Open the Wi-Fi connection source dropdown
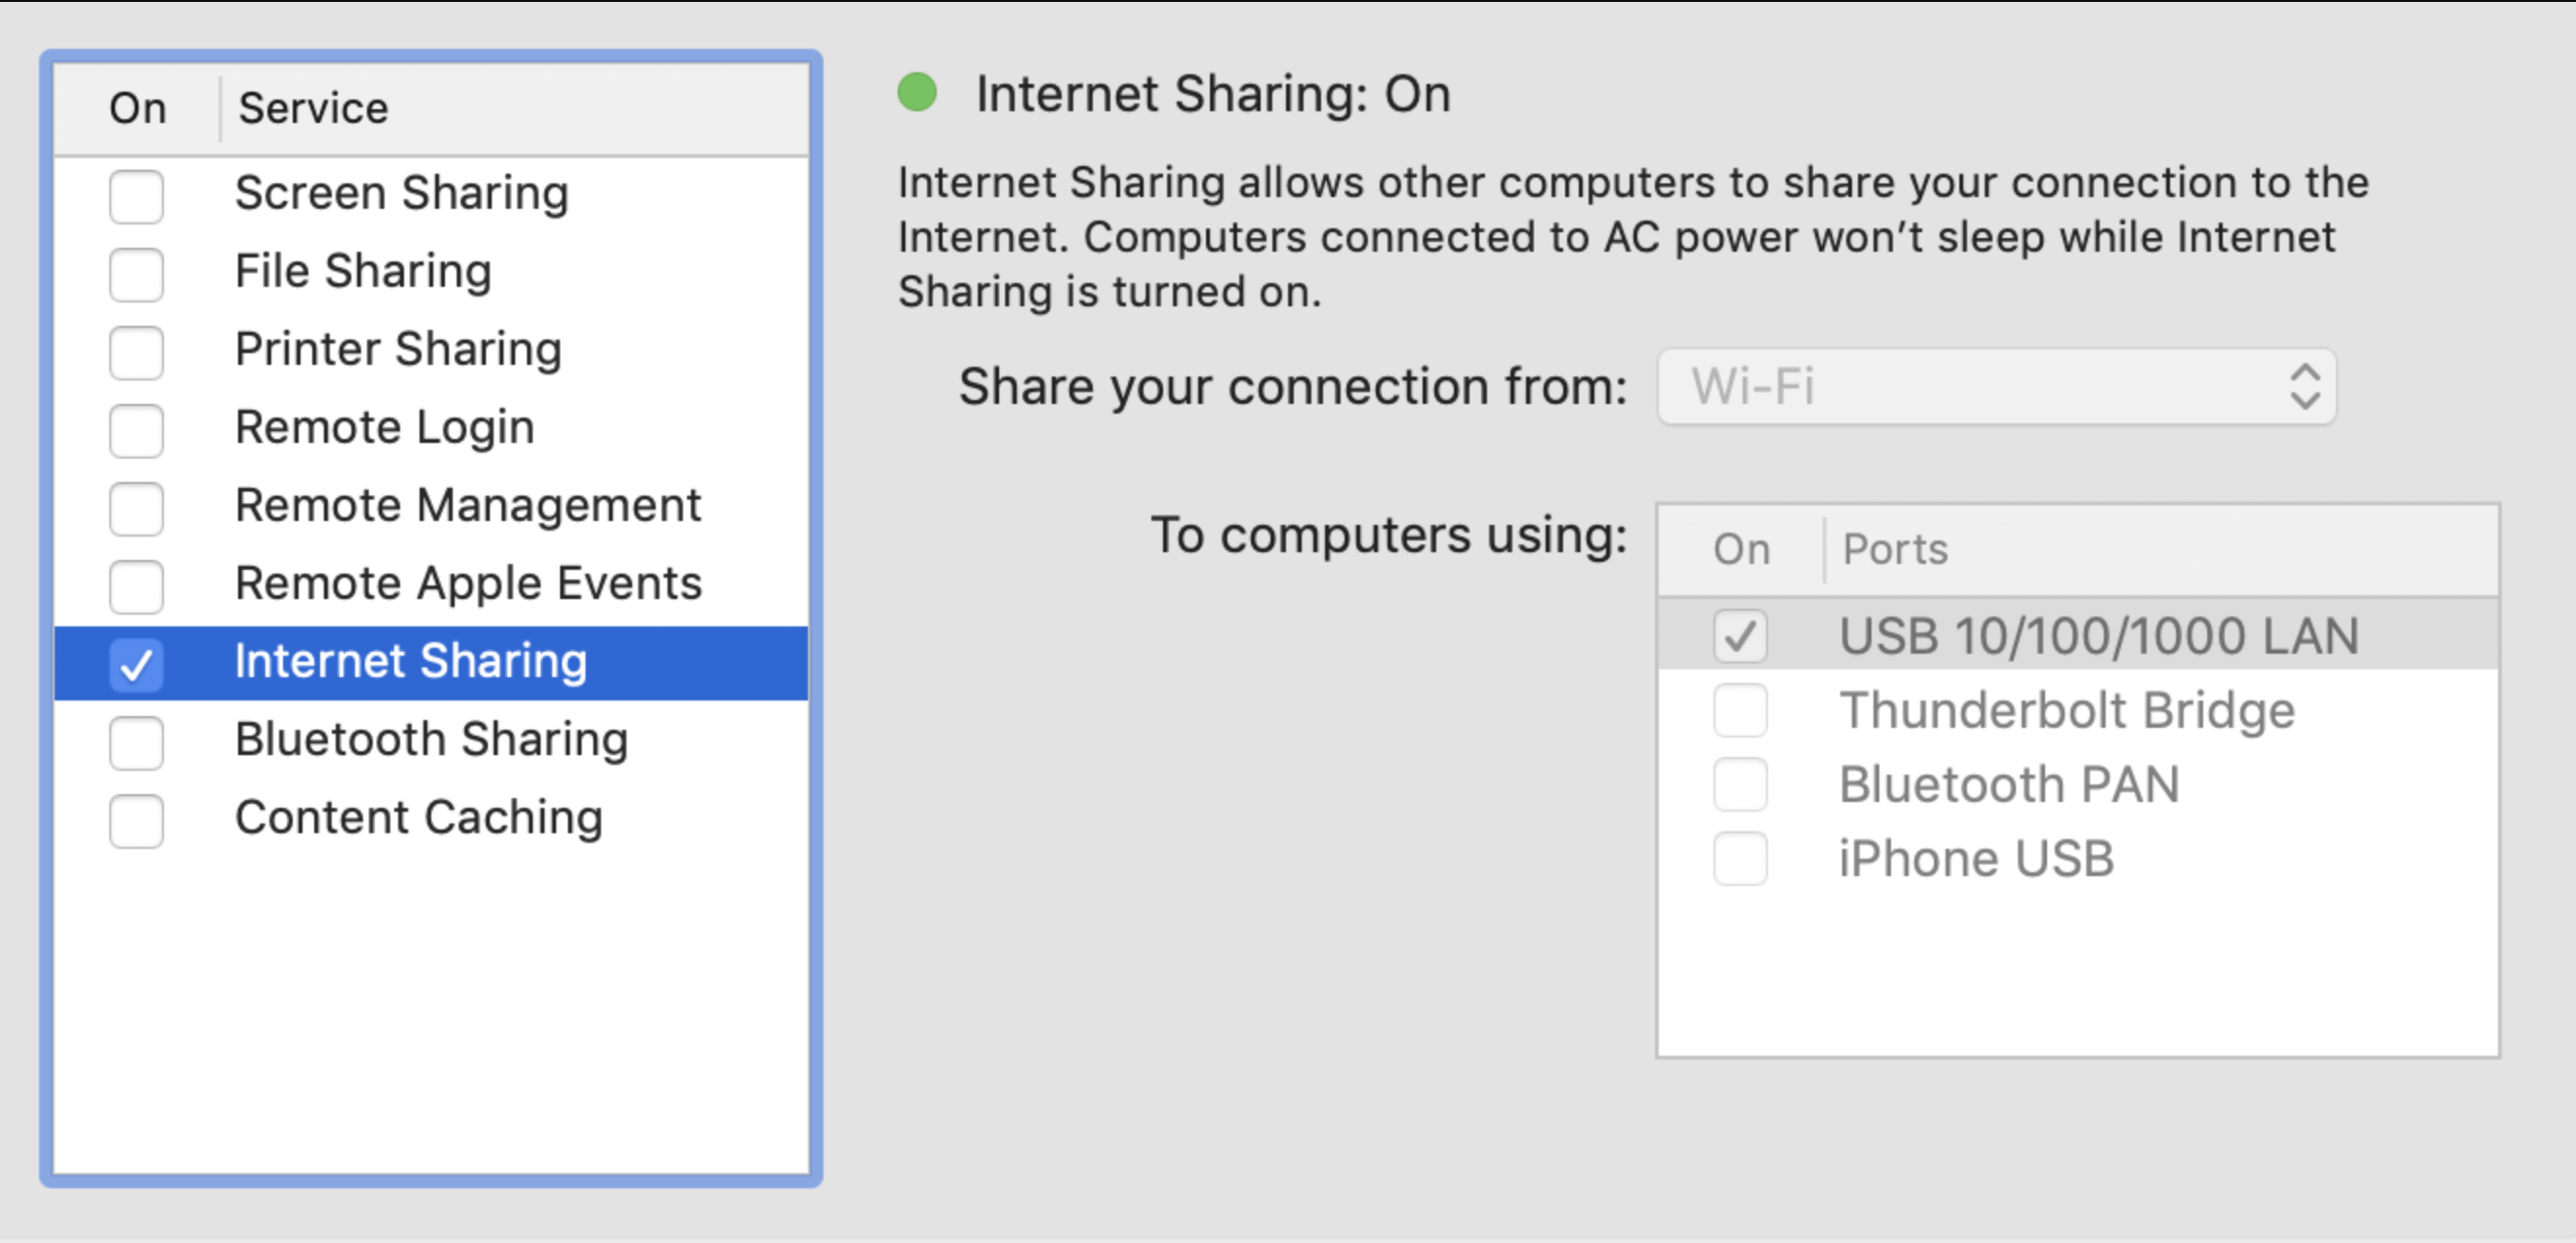This screenshot has width=2576, height=1243. [x=1996, y=387]
